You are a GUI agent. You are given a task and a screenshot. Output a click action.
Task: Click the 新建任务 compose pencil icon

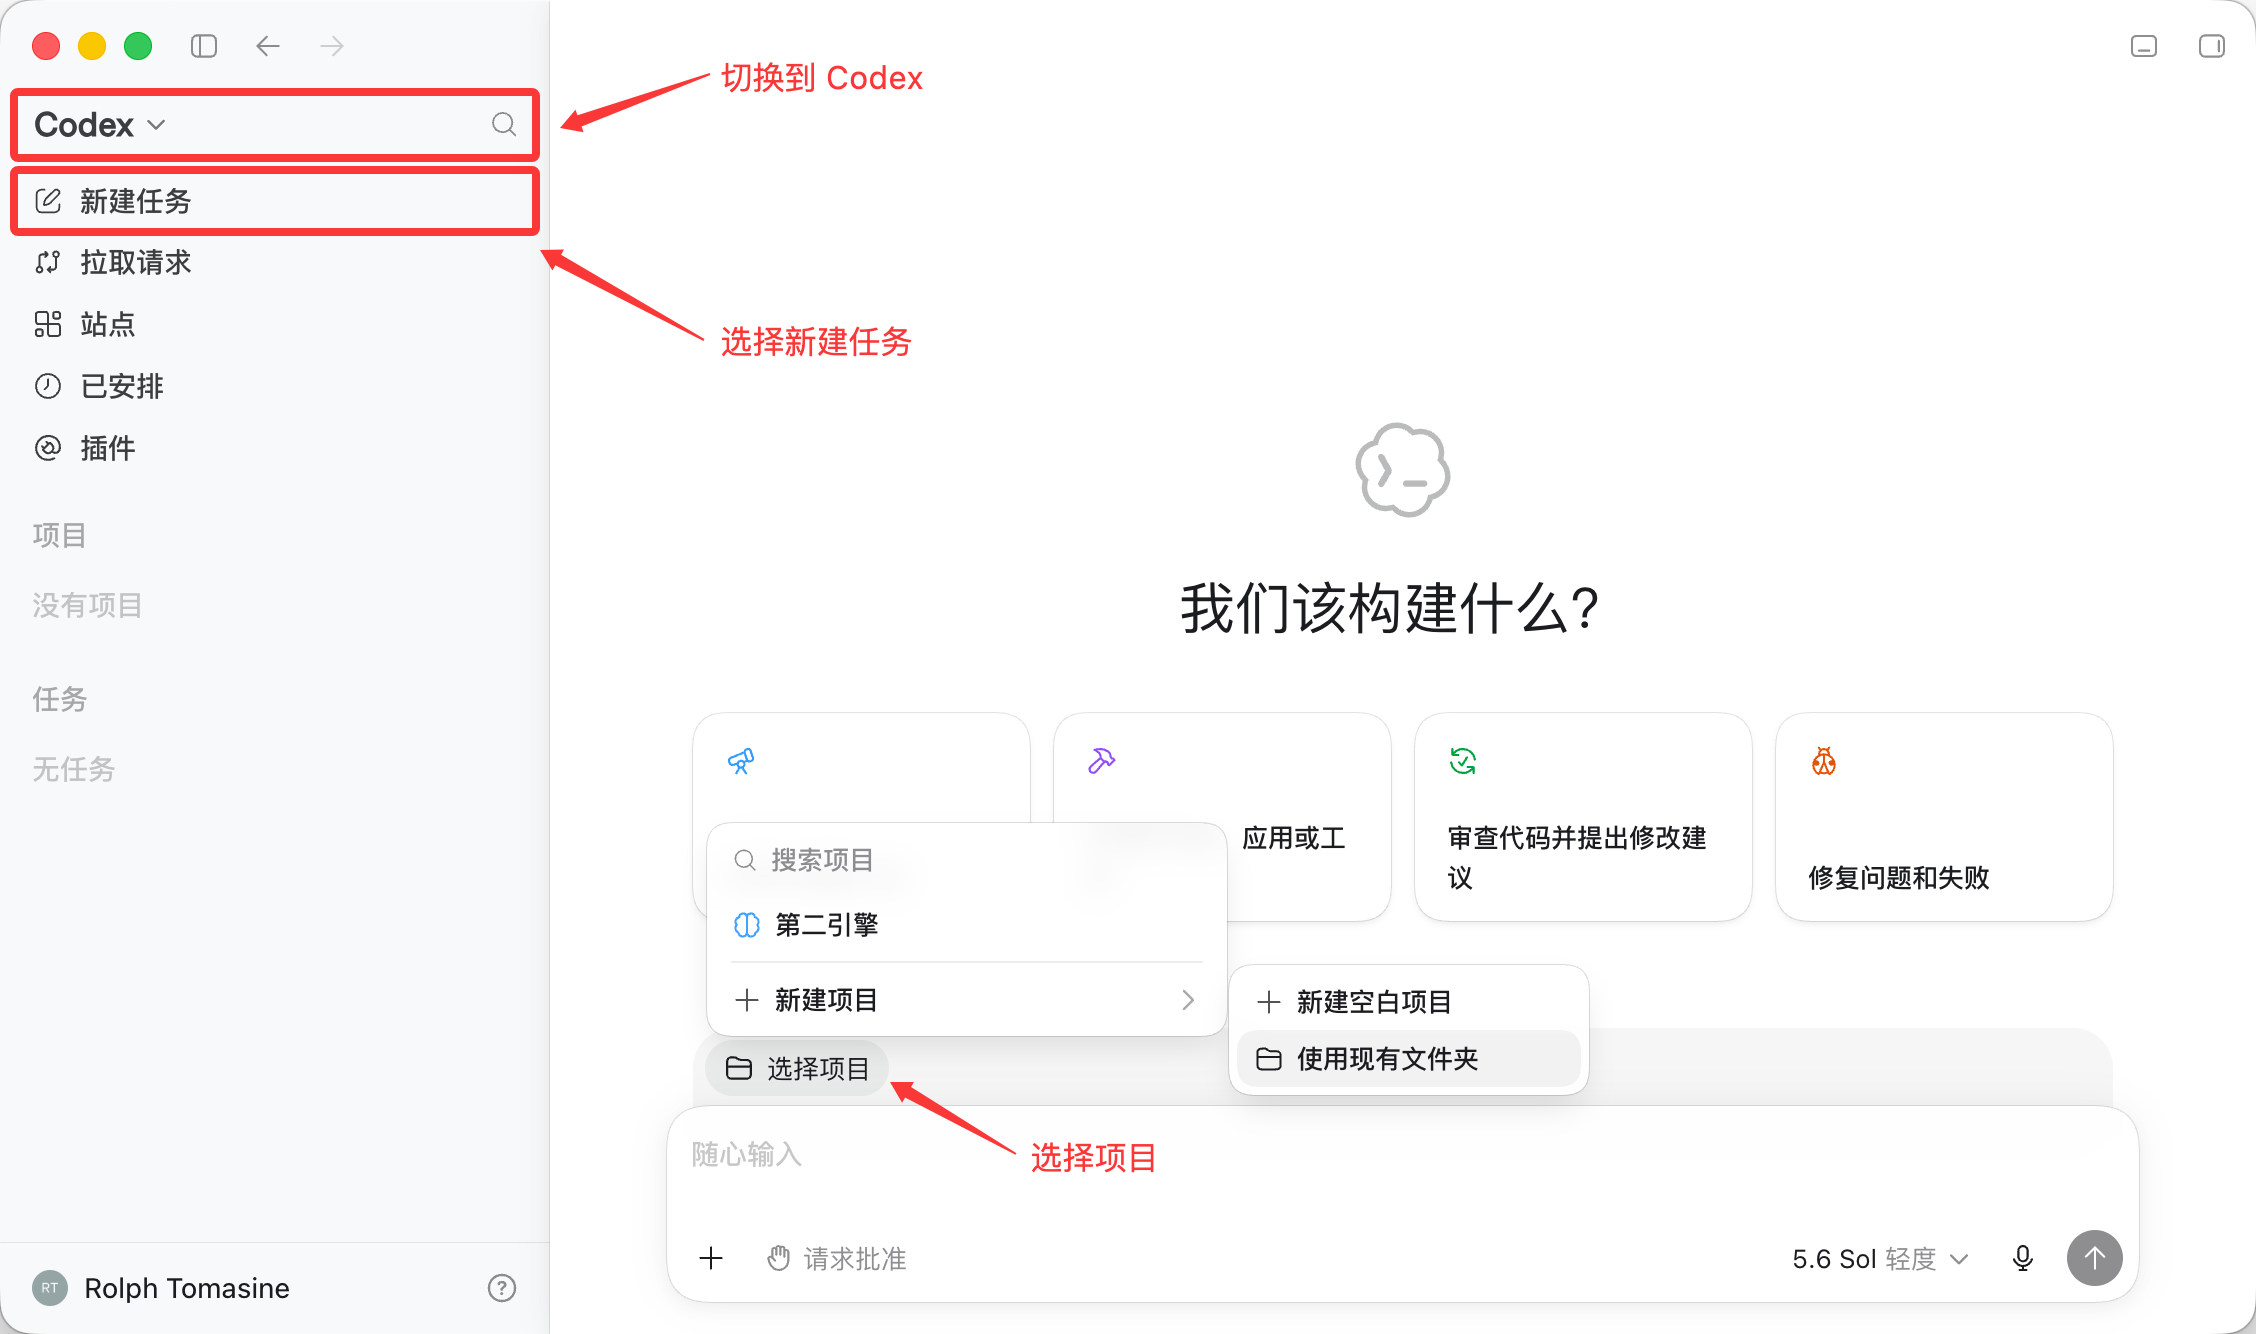[48, 201]
